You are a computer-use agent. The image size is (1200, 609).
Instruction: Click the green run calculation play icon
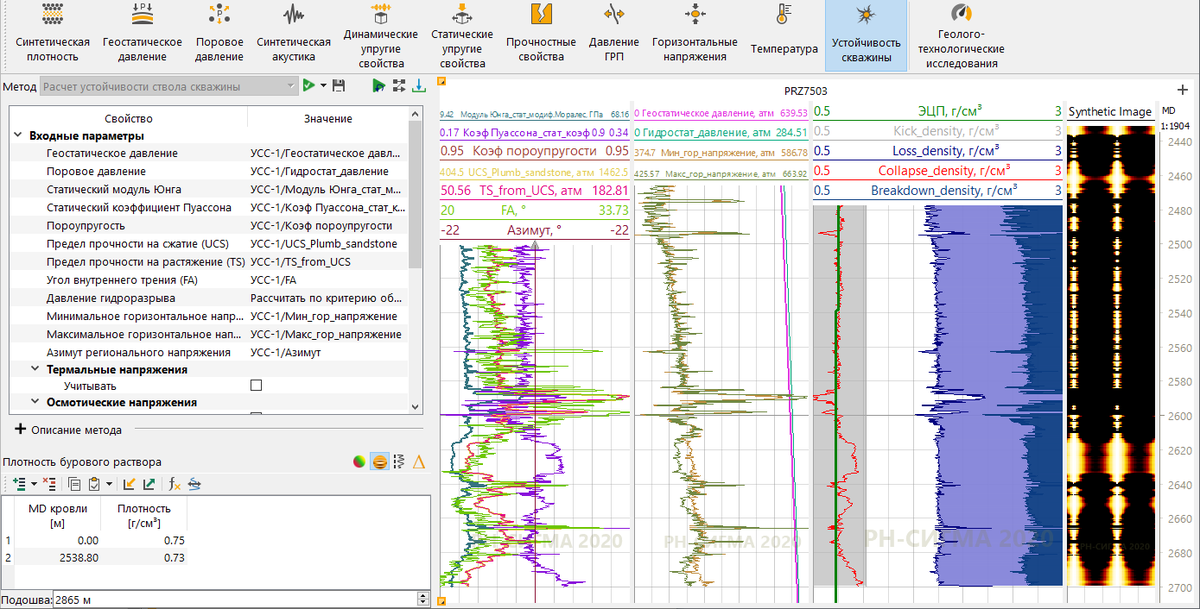pos(309,87)
